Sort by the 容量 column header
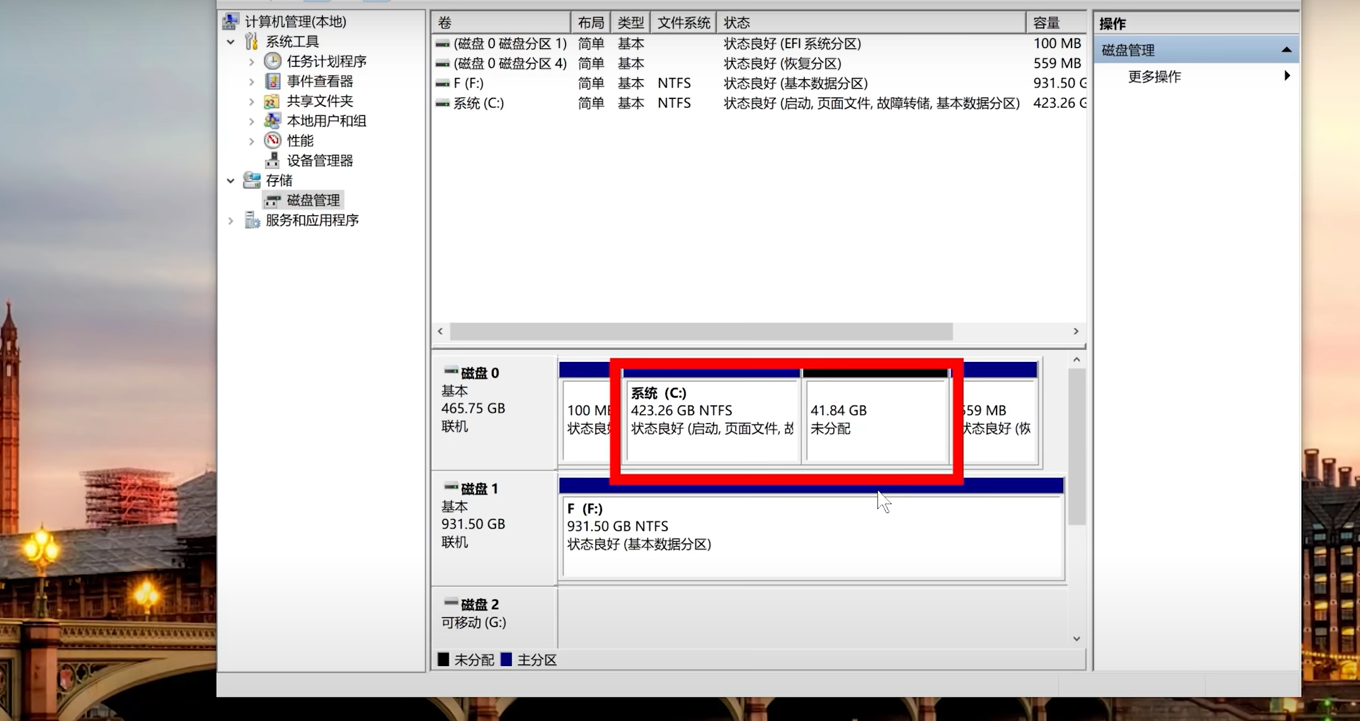 pyautogui.click(x=1056, y=22)
